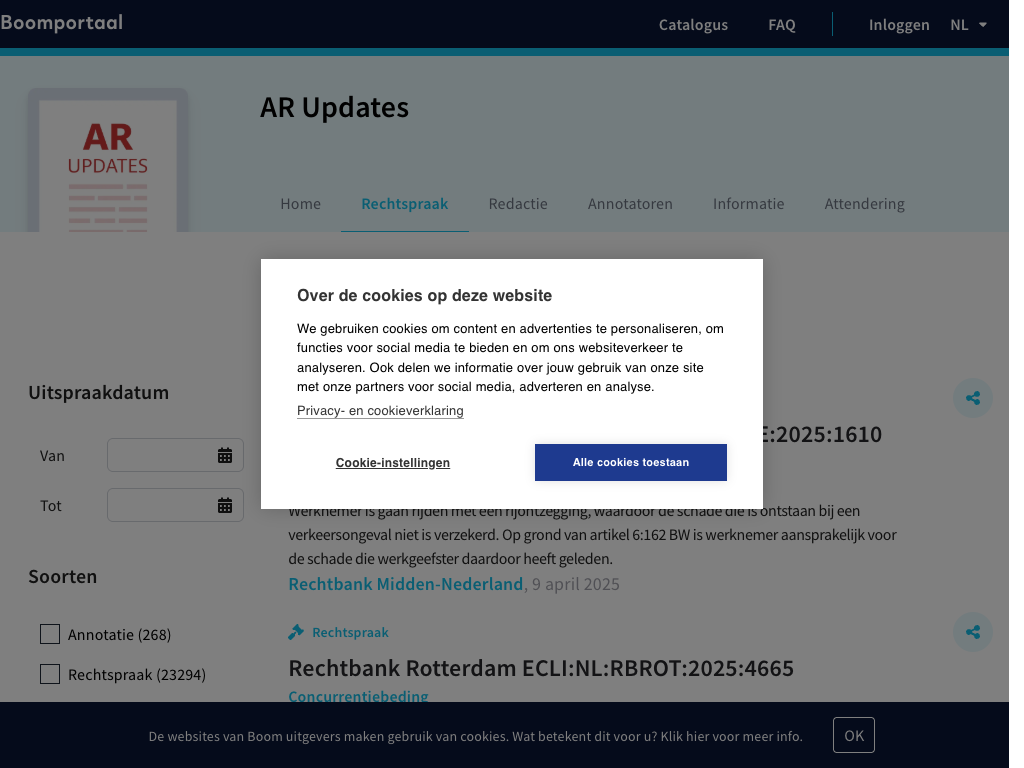Open Privacy- en cookieverklaring link

tap(380, 411)
